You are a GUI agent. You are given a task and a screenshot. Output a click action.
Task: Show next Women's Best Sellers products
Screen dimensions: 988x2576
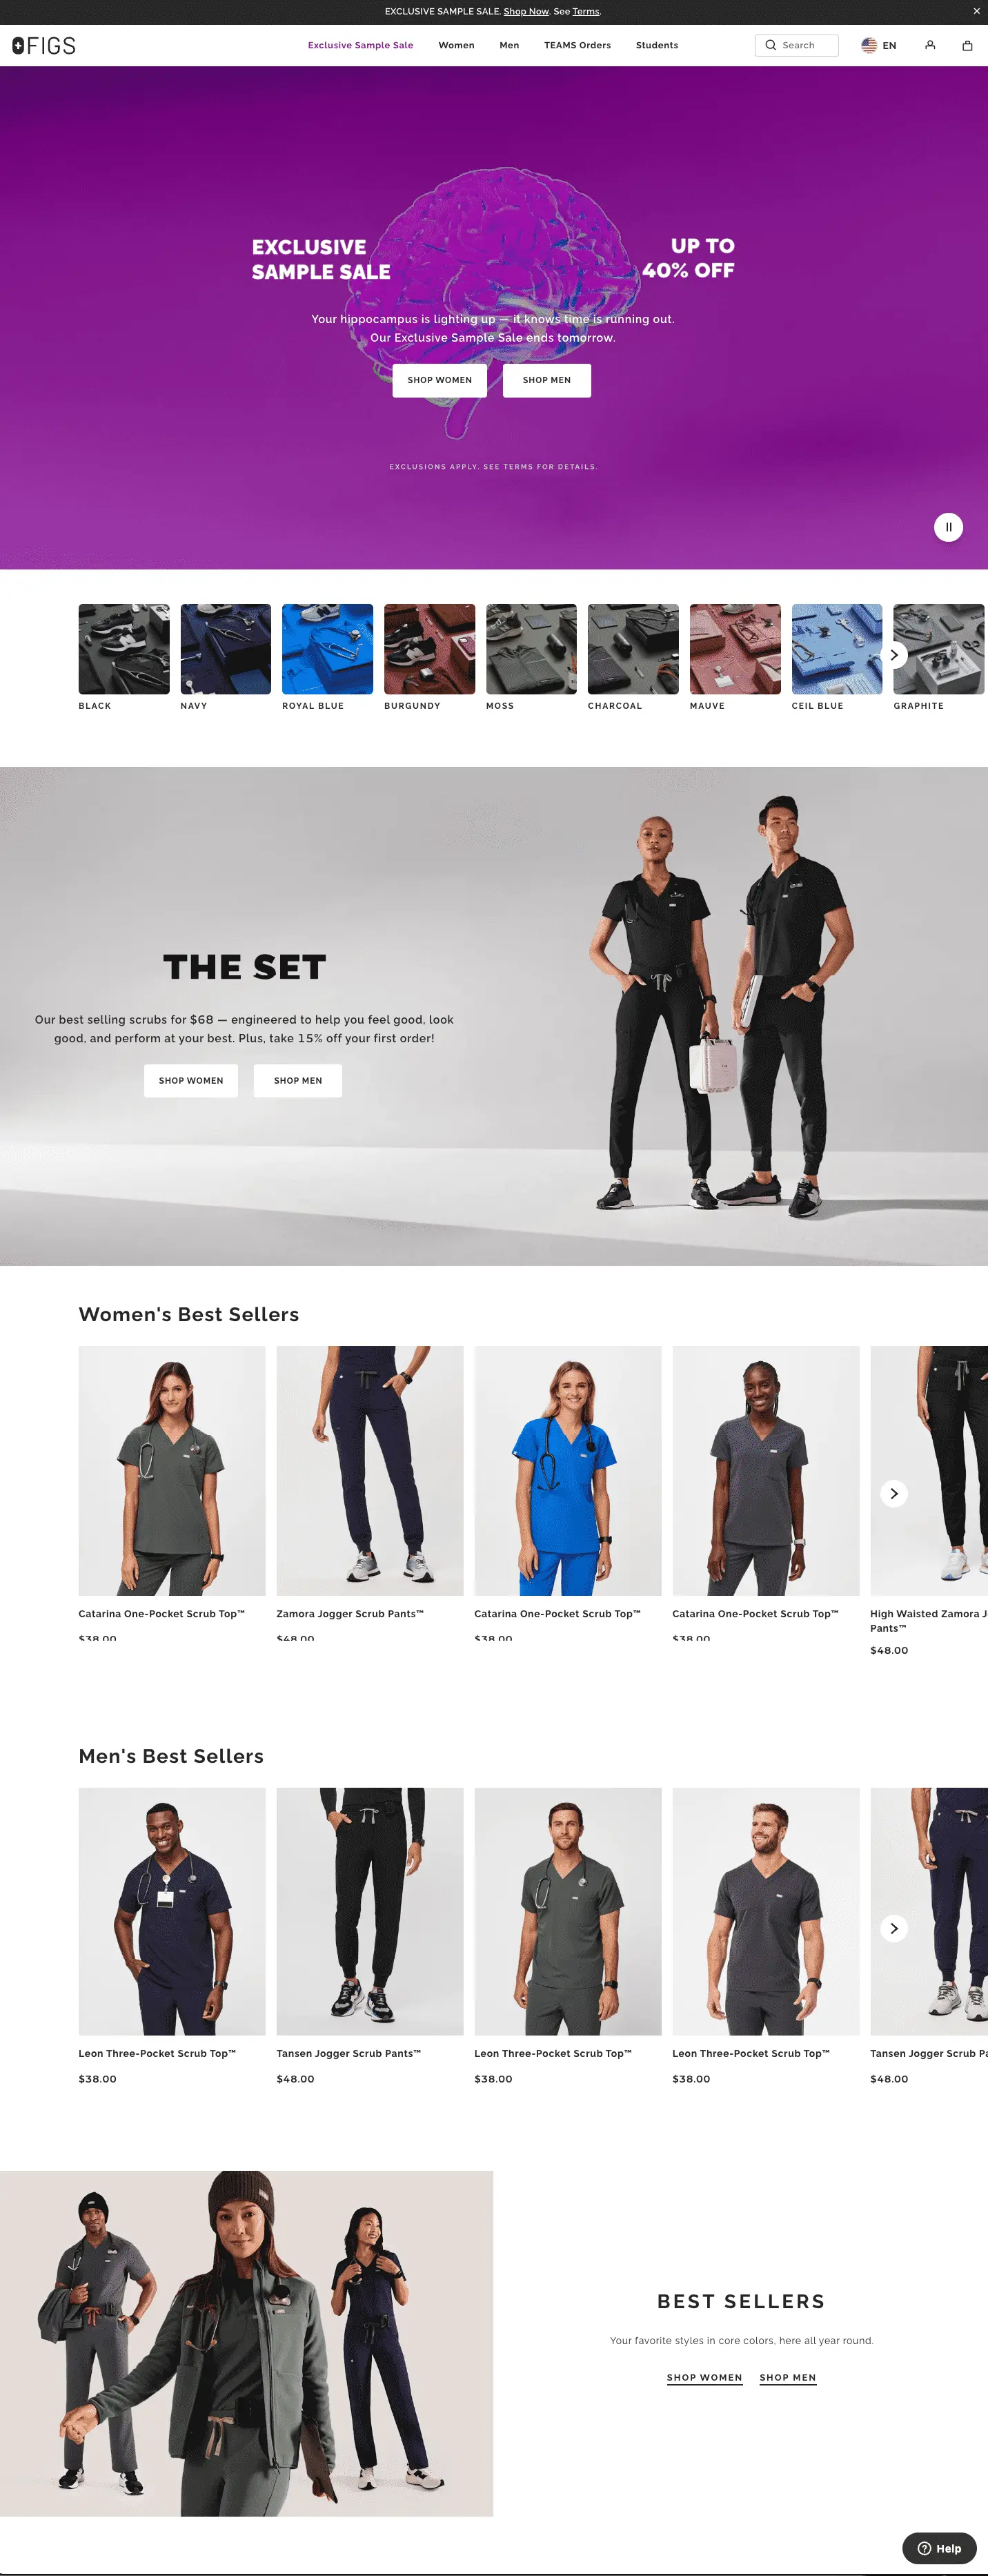pos(894,1493)
